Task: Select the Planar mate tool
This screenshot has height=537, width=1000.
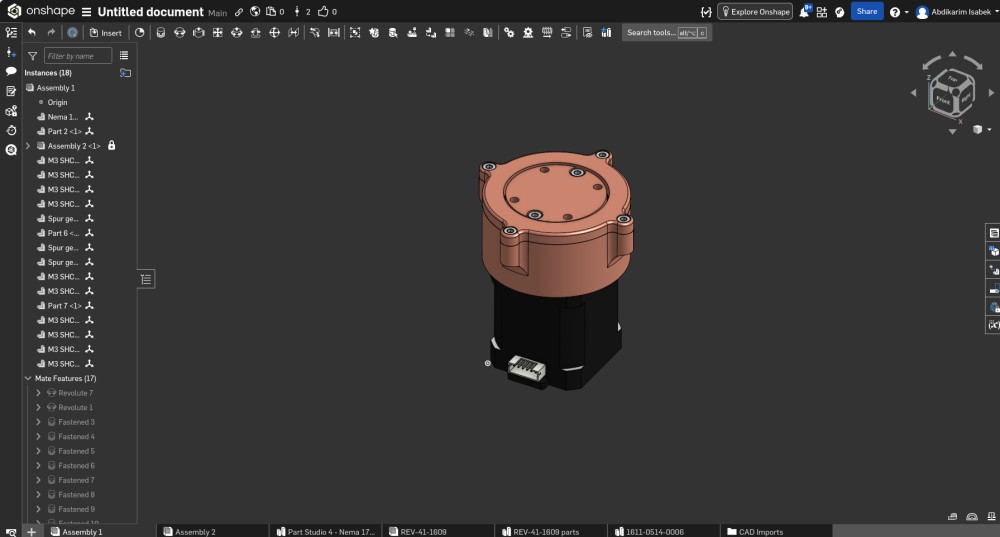Action: pos(217,33)
